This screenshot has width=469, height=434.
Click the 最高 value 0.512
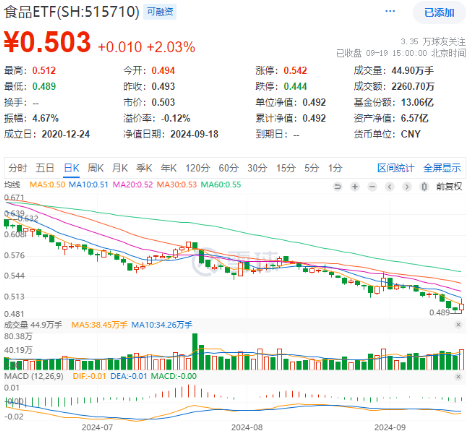pyautogui.click(x=44, y=71)
